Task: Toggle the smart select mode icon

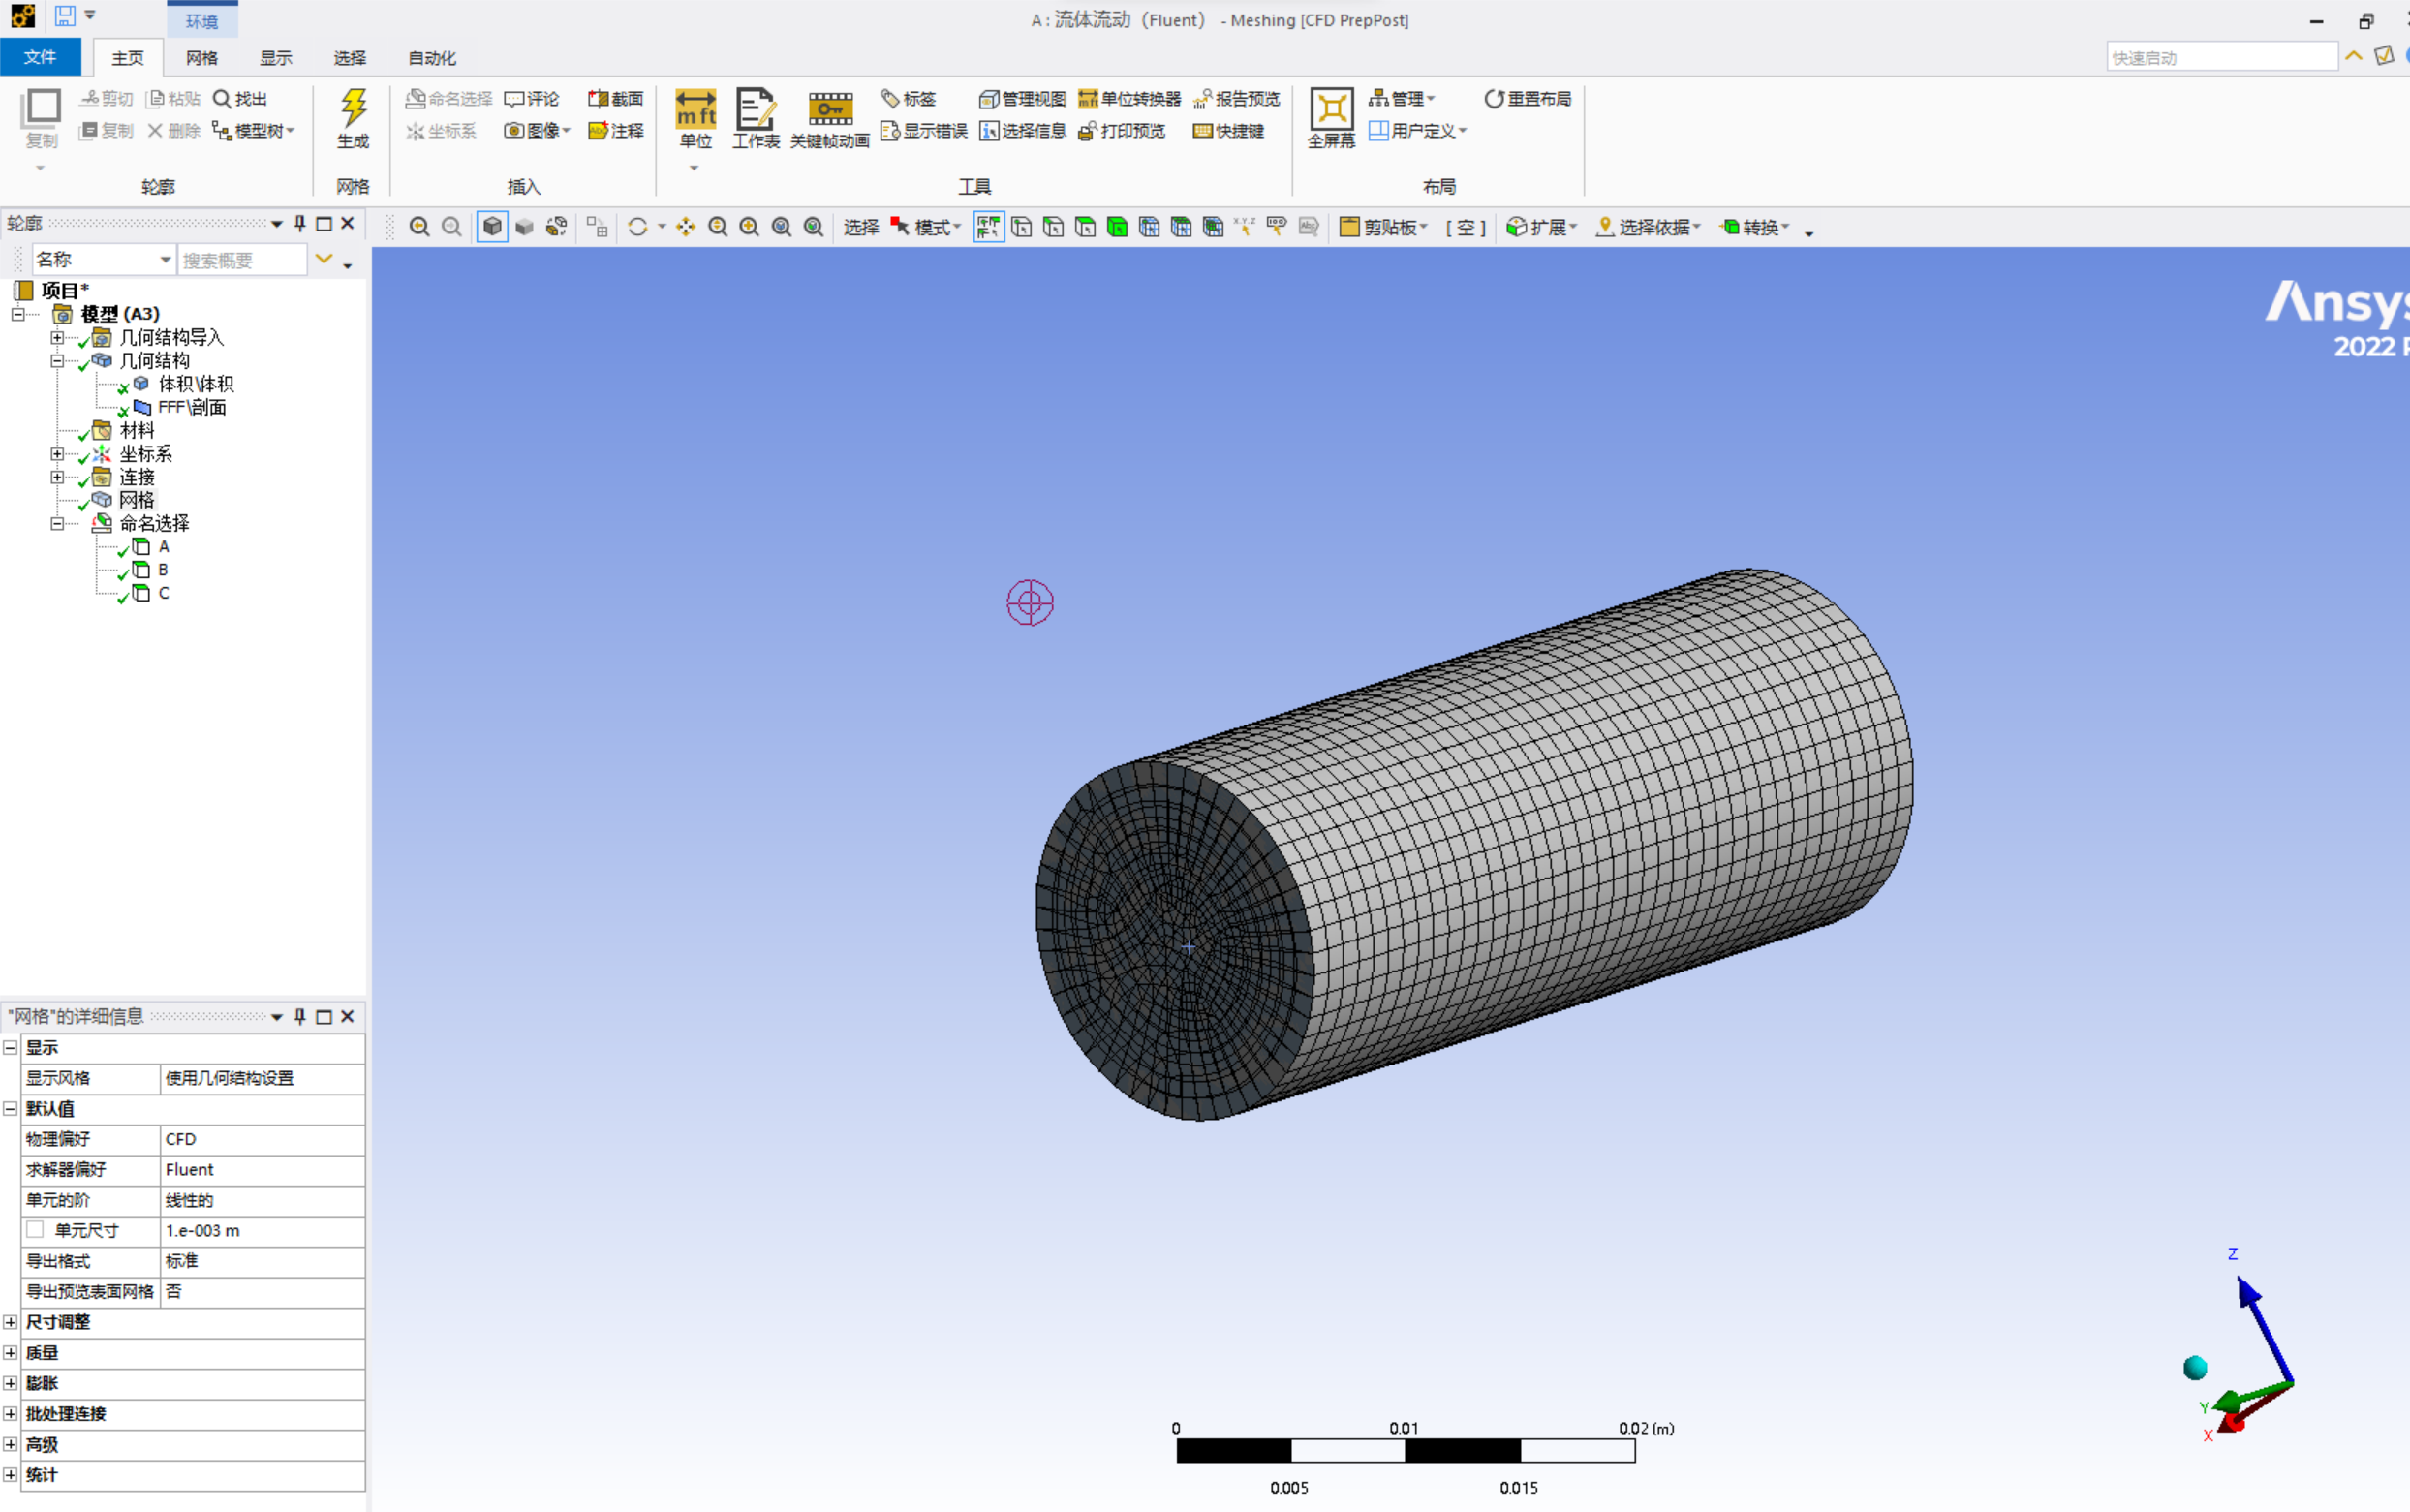Action: 988,228
